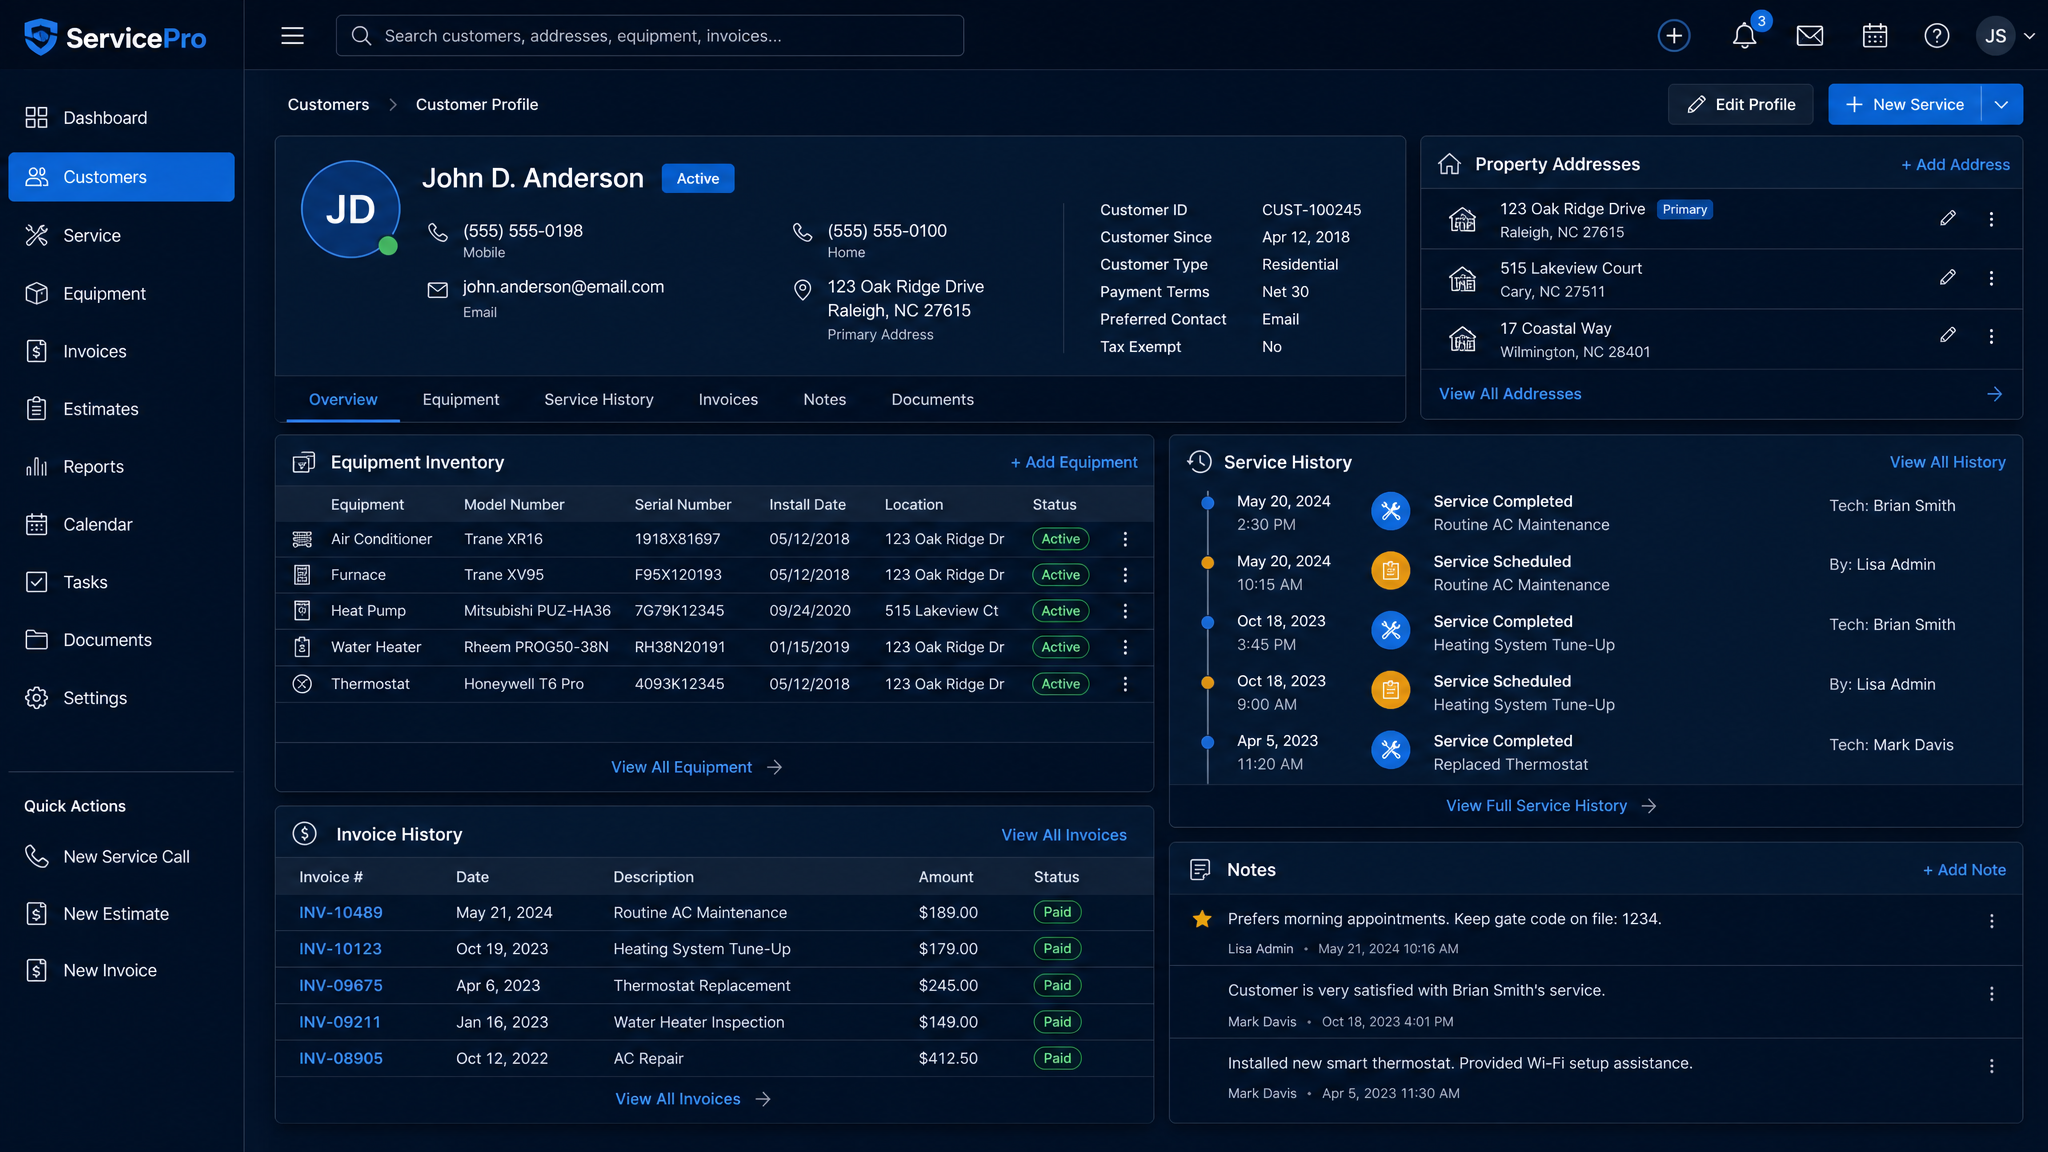Click the help question mark icon

pos(1936,36)
